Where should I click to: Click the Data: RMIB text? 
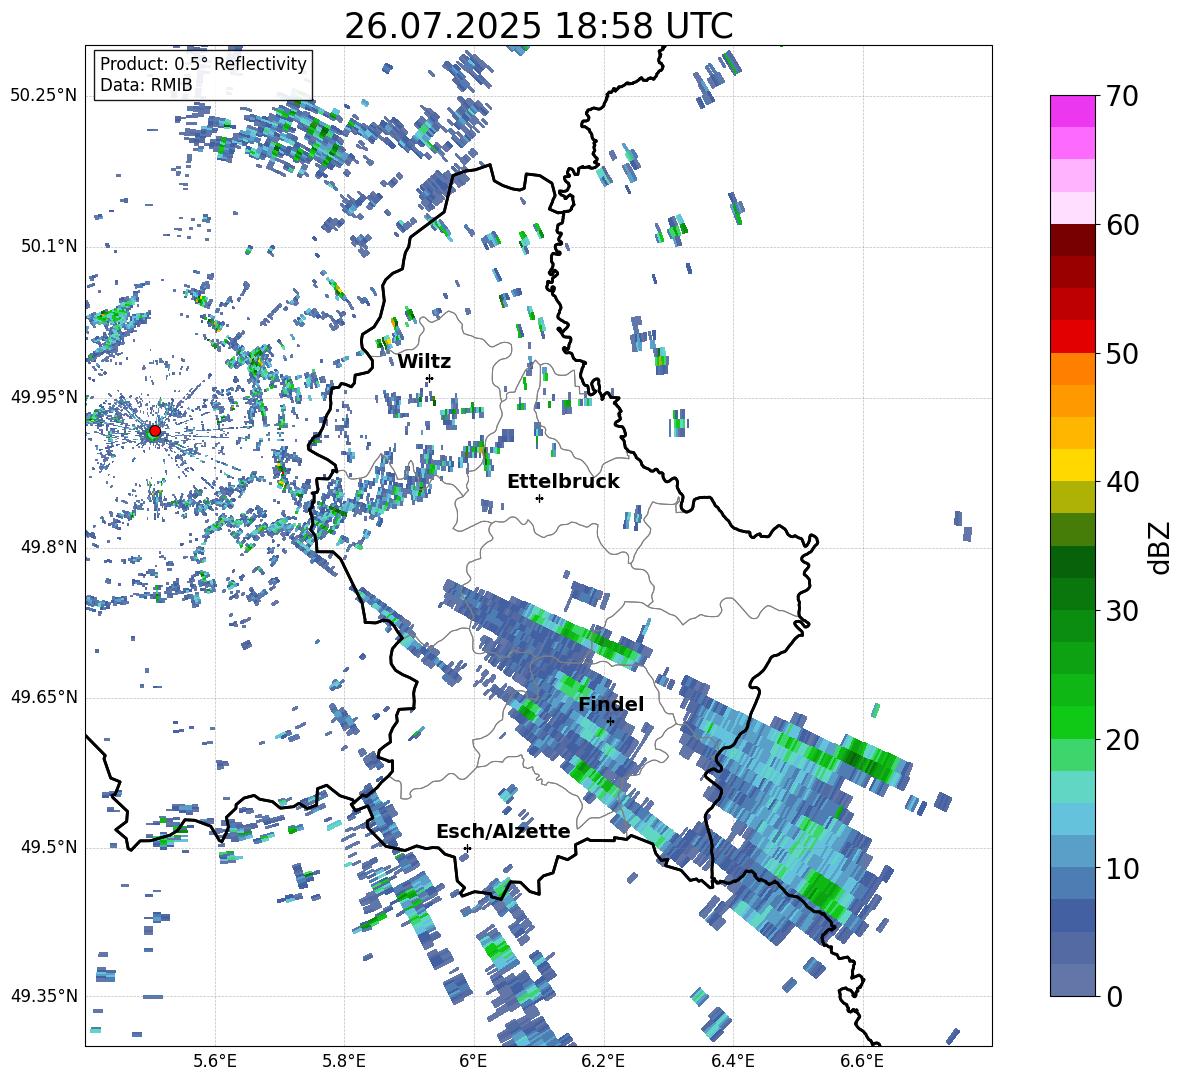(146, 85)
